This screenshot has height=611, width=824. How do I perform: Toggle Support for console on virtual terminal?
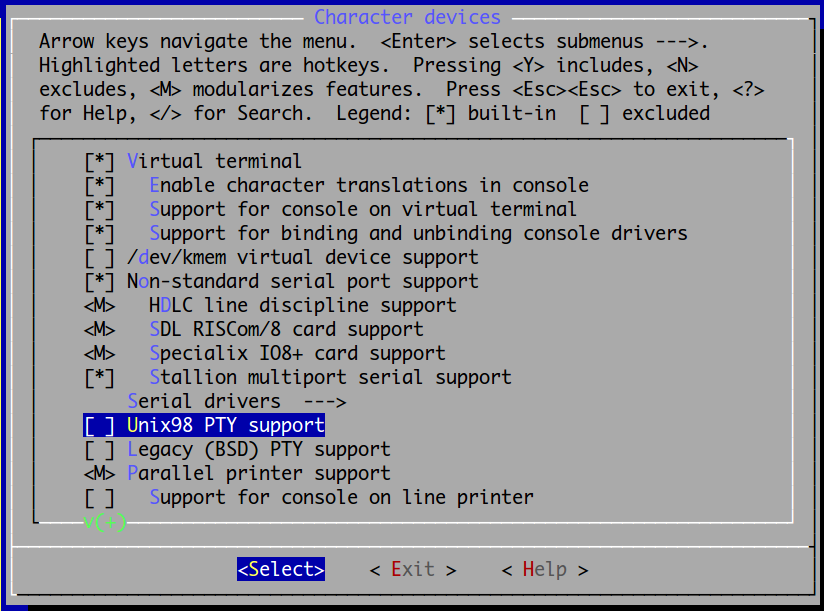[x=99, y=210]
